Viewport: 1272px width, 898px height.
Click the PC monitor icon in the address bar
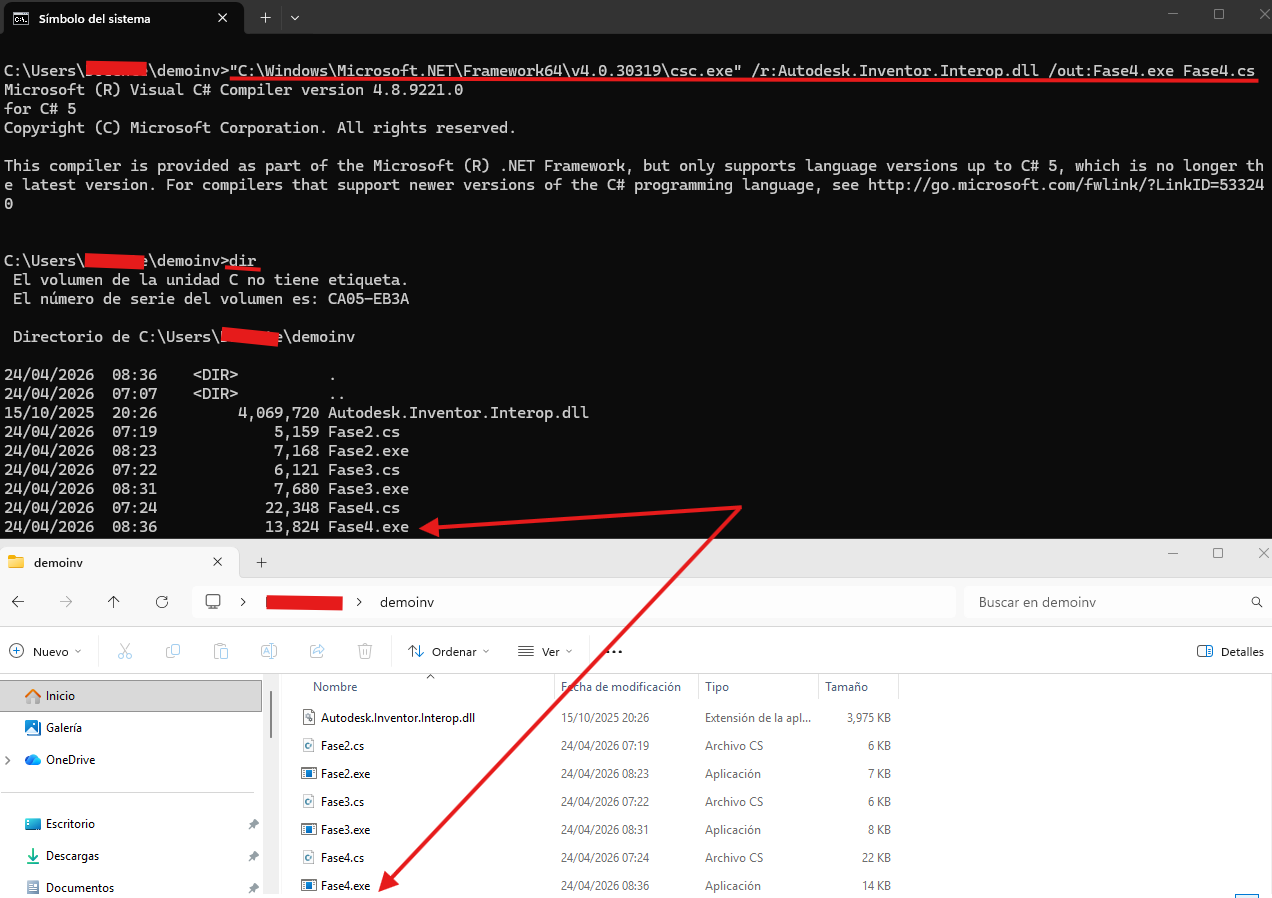tap(212, 602)
